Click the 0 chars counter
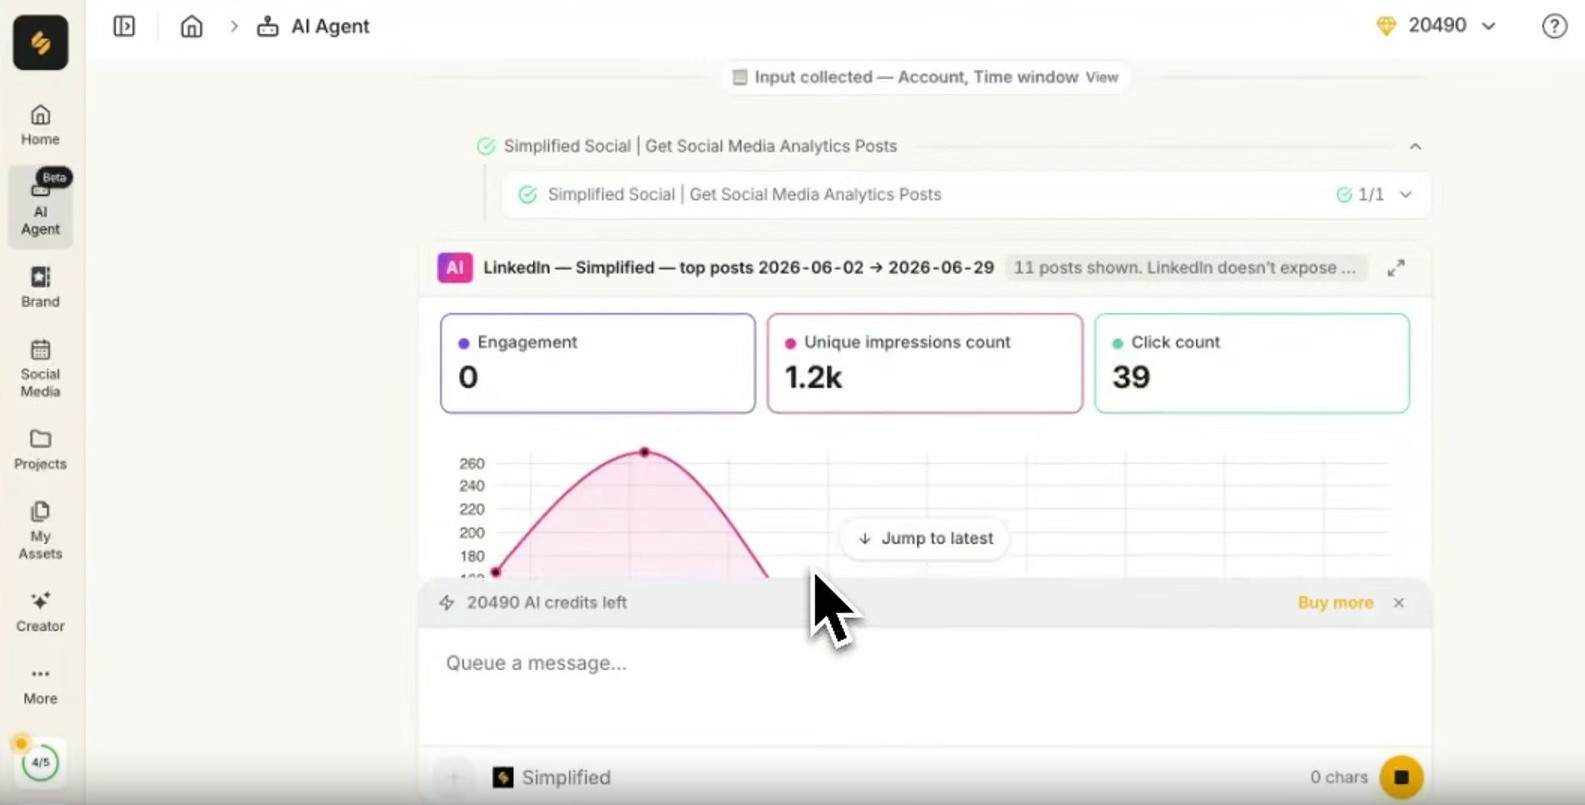The image size is (1585, 805). click(1338, 777)
